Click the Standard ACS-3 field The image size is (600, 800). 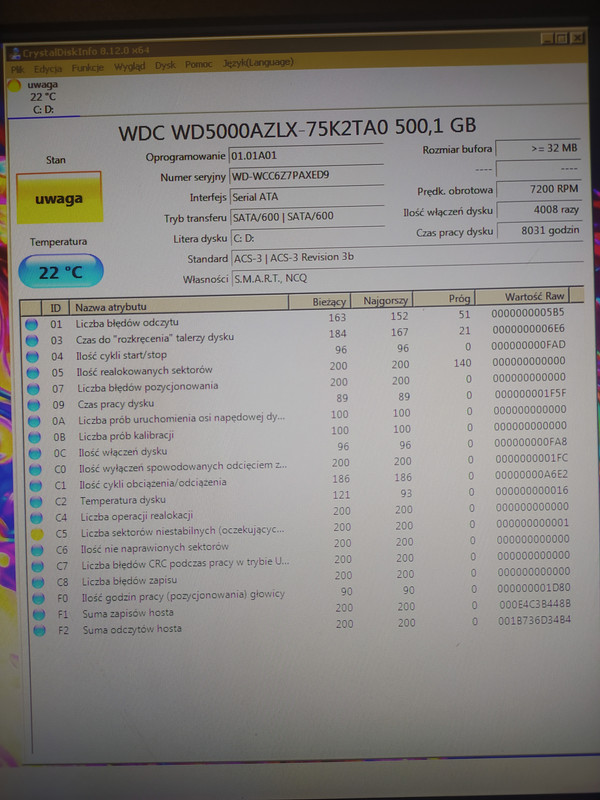407,257
